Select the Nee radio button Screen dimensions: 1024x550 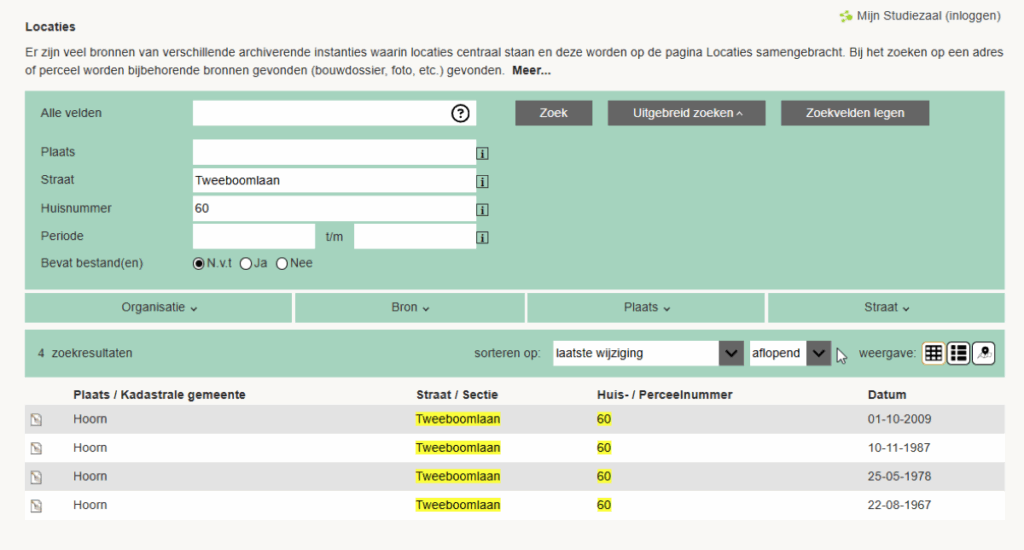tap(282, 263)
